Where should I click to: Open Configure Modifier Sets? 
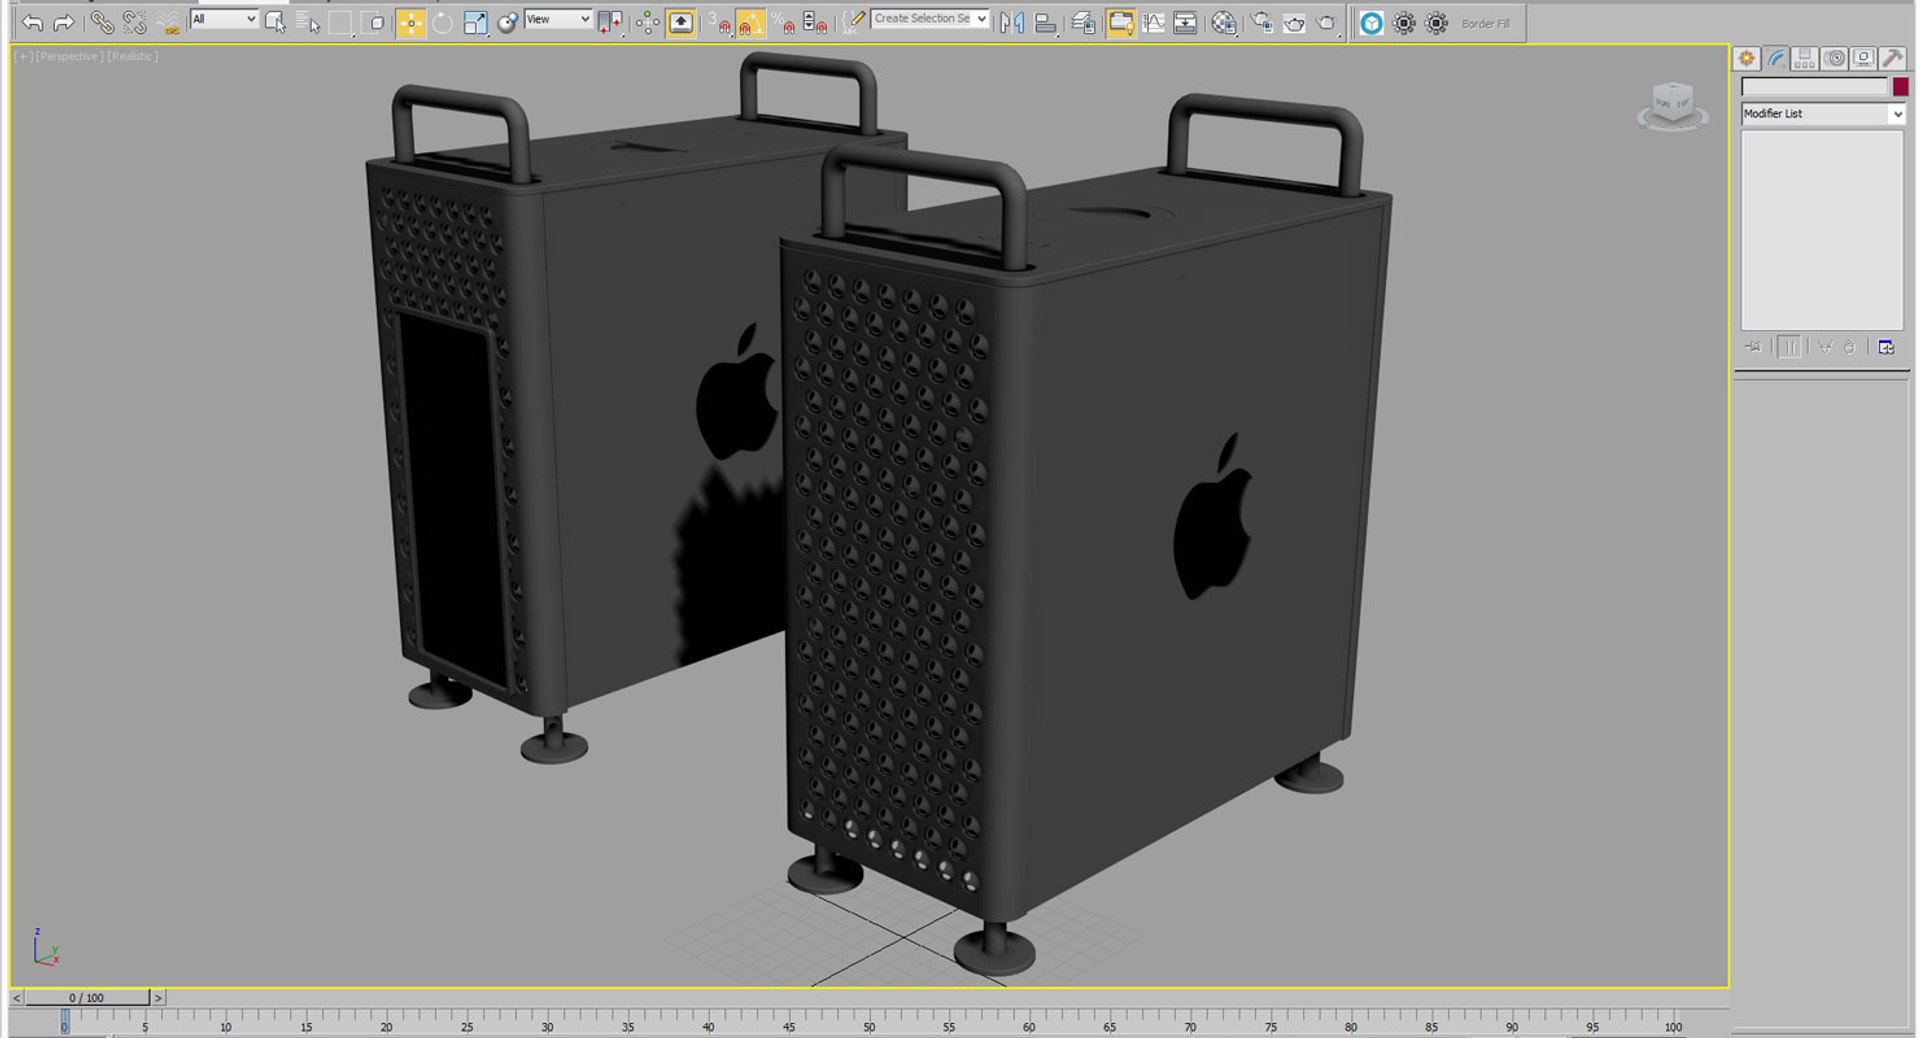click(x=1886, y=347)
